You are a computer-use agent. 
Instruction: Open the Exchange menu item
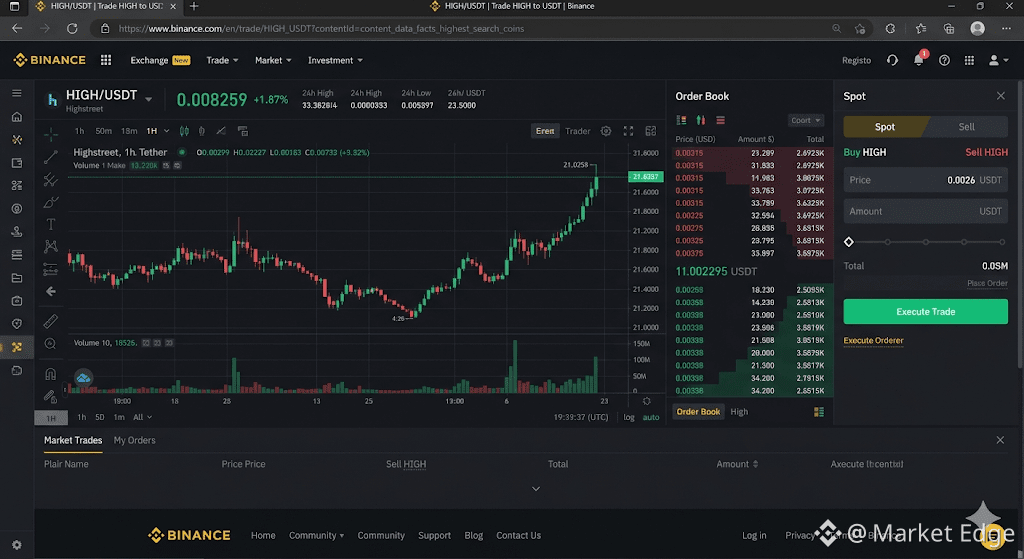coord(160,60)
